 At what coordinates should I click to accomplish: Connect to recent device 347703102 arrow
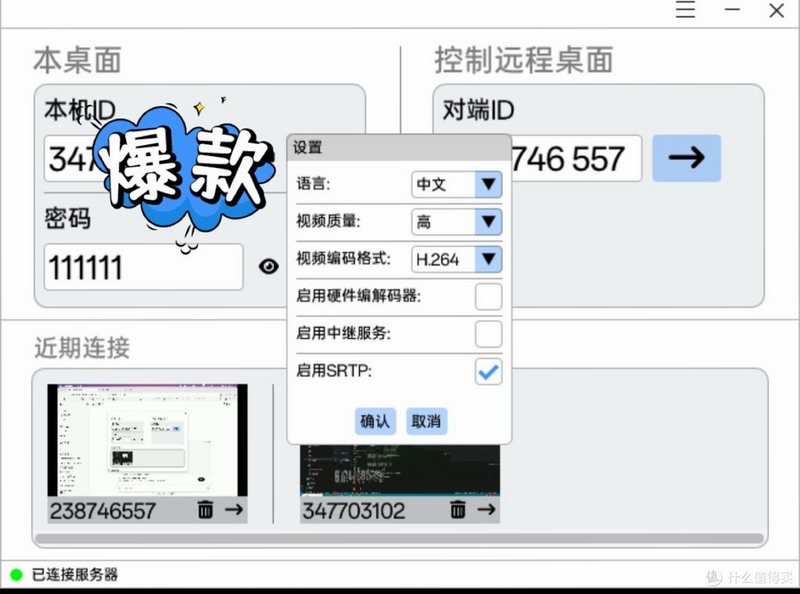click(x=486, y=509)
